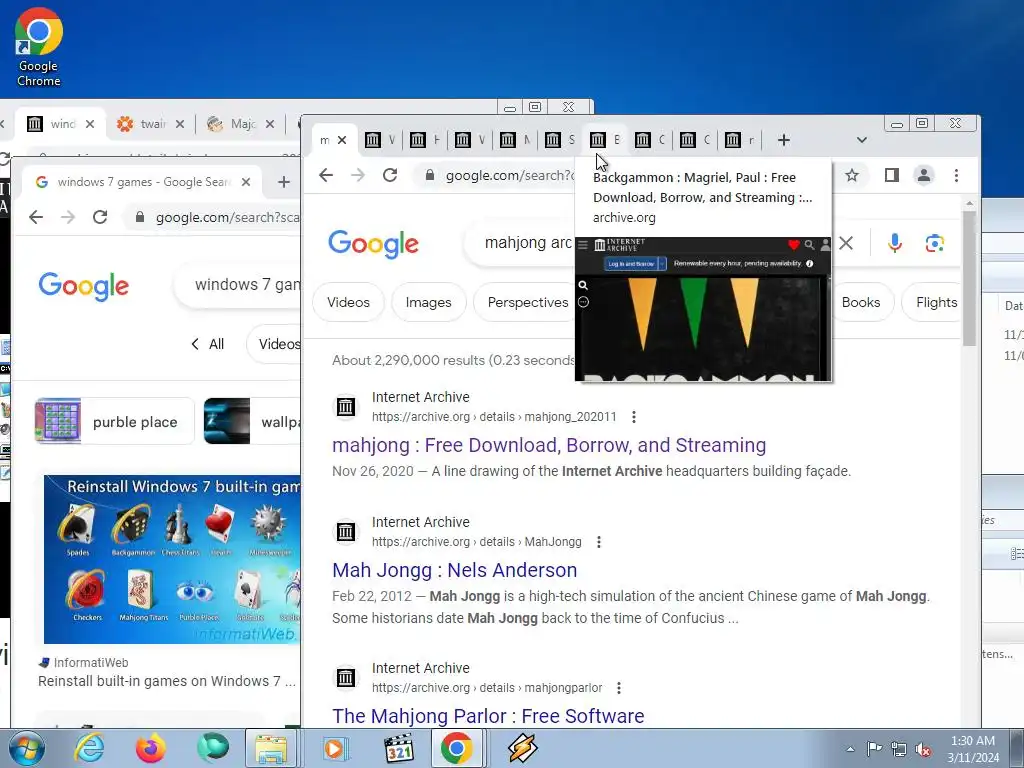Click Google logo in mahjong search window

pyautogui.click(x=373, y=243)
